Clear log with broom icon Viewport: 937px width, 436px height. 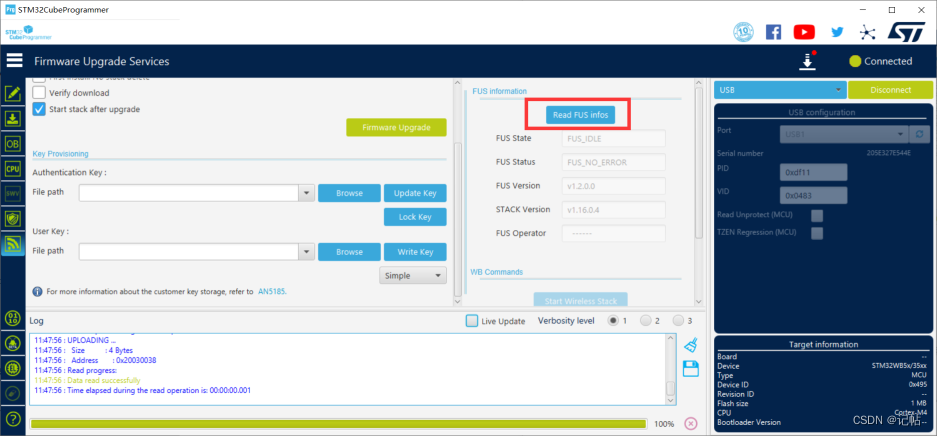(691, 345)
